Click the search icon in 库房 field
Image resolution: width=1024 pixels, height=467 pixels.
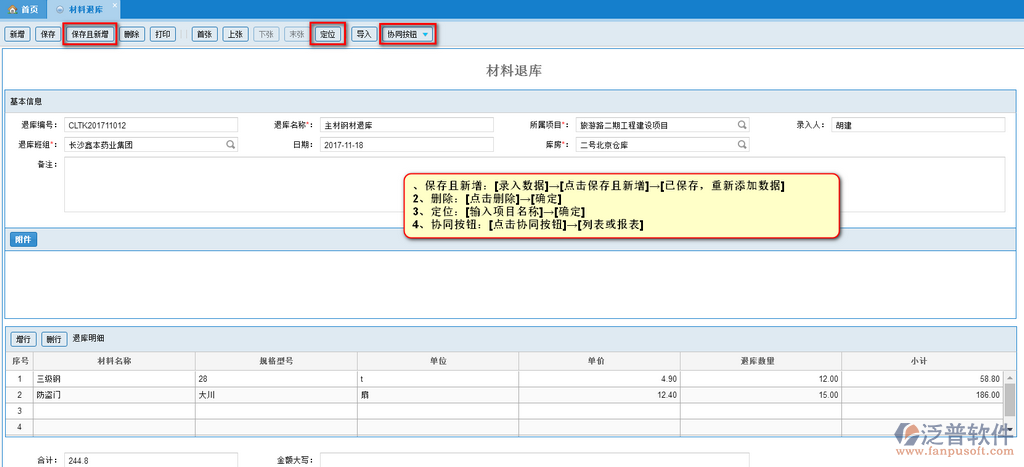pos(742,145)
